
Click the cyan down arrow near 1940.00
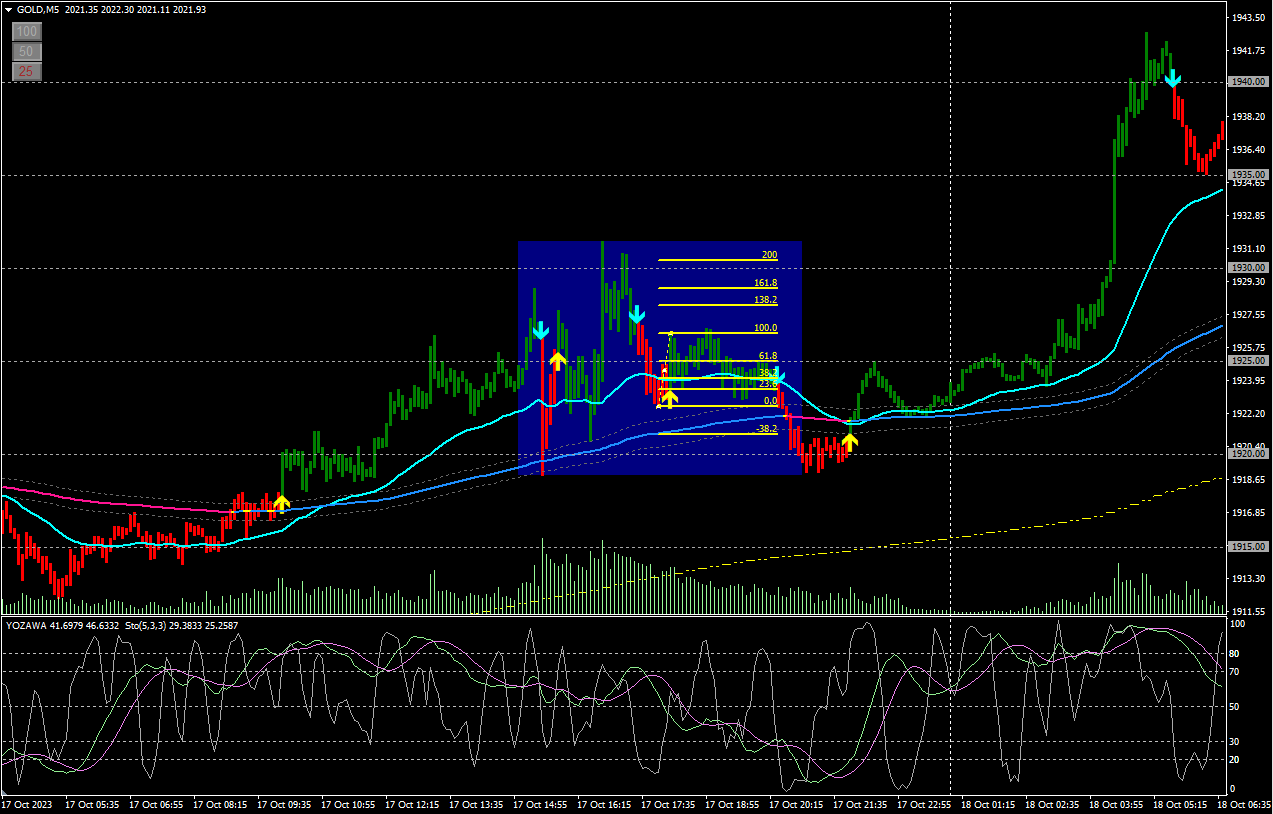1173,78
